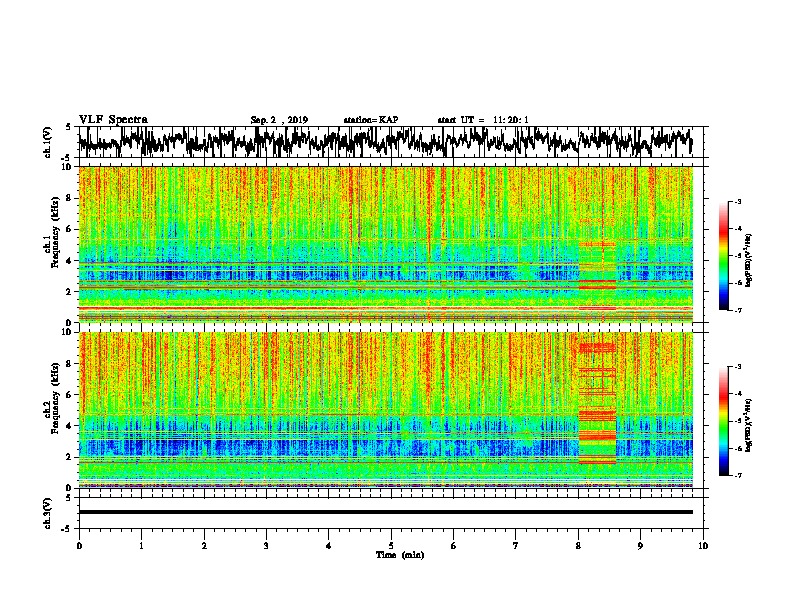Screen dimensions: 792x612
Task: Click the "-7" label on the lower colorbar
Action: click(738, 476)
